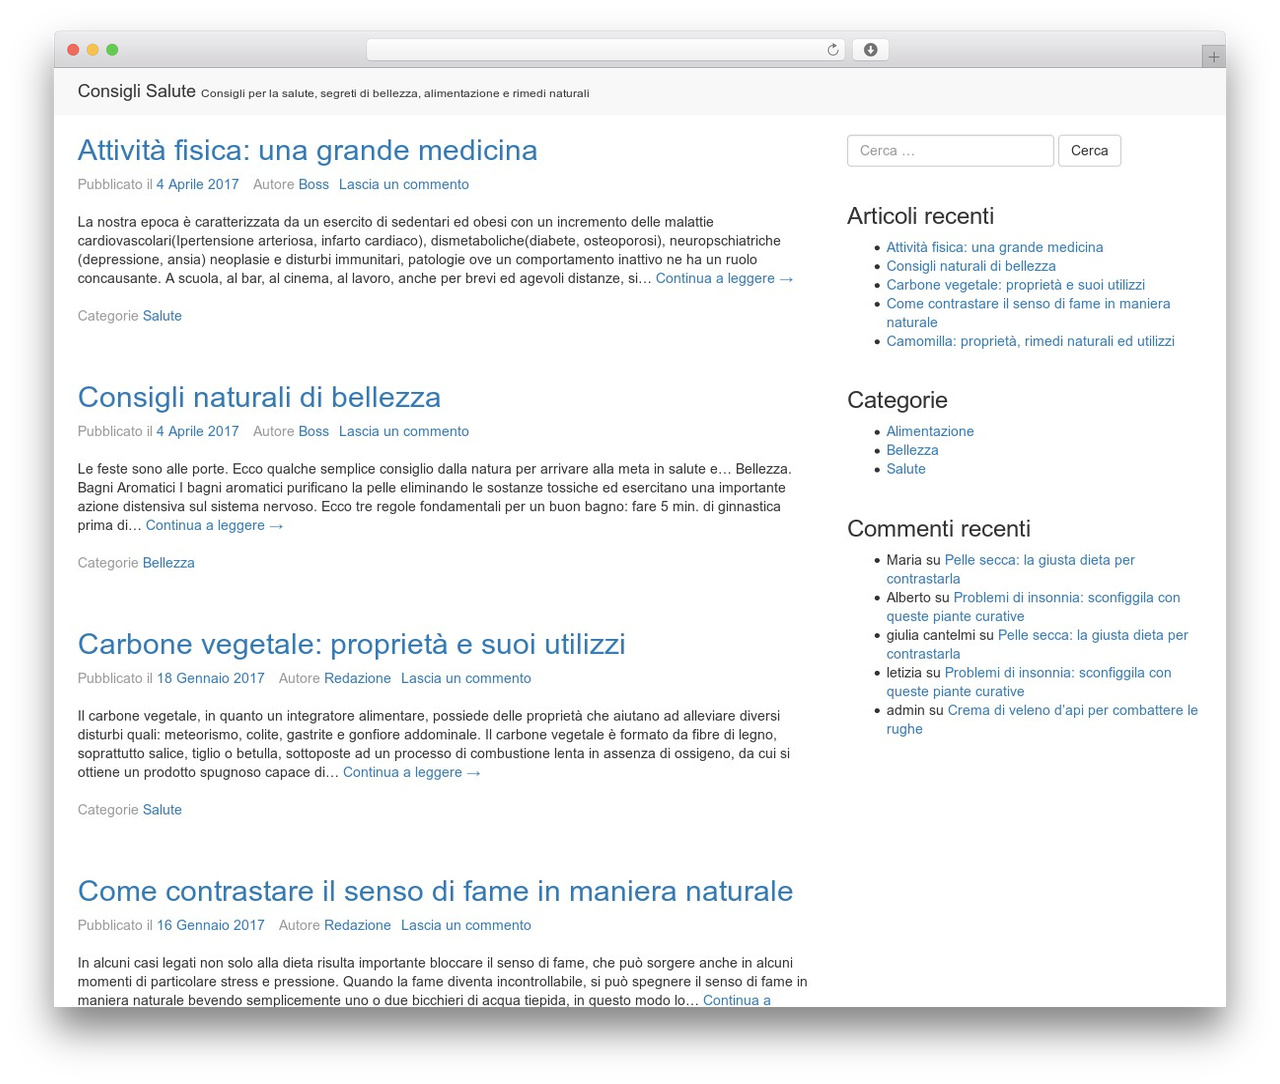Open Salute category under Carbone vegetale post
Viewport: 1280px width, 1084px height.
[x=162, y=810]
